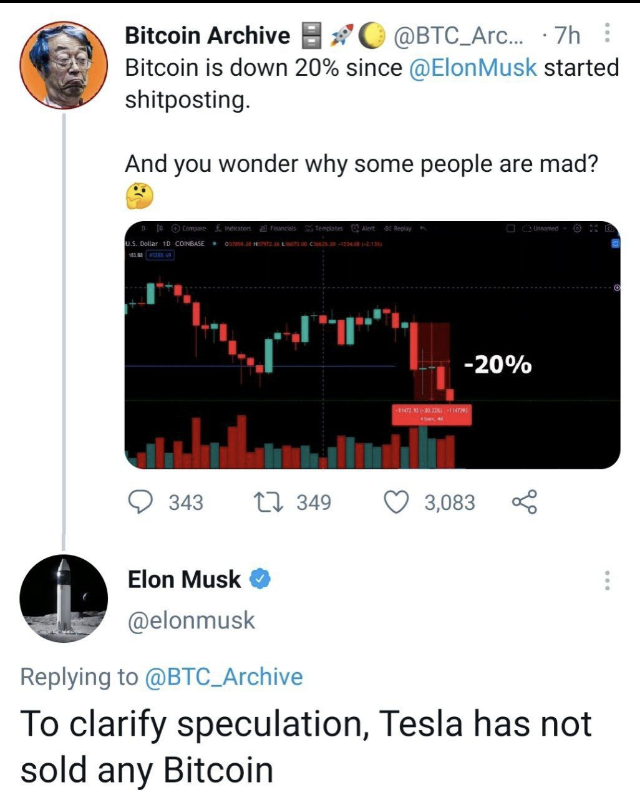Open the Elon Musk display name

pos(184,580)
